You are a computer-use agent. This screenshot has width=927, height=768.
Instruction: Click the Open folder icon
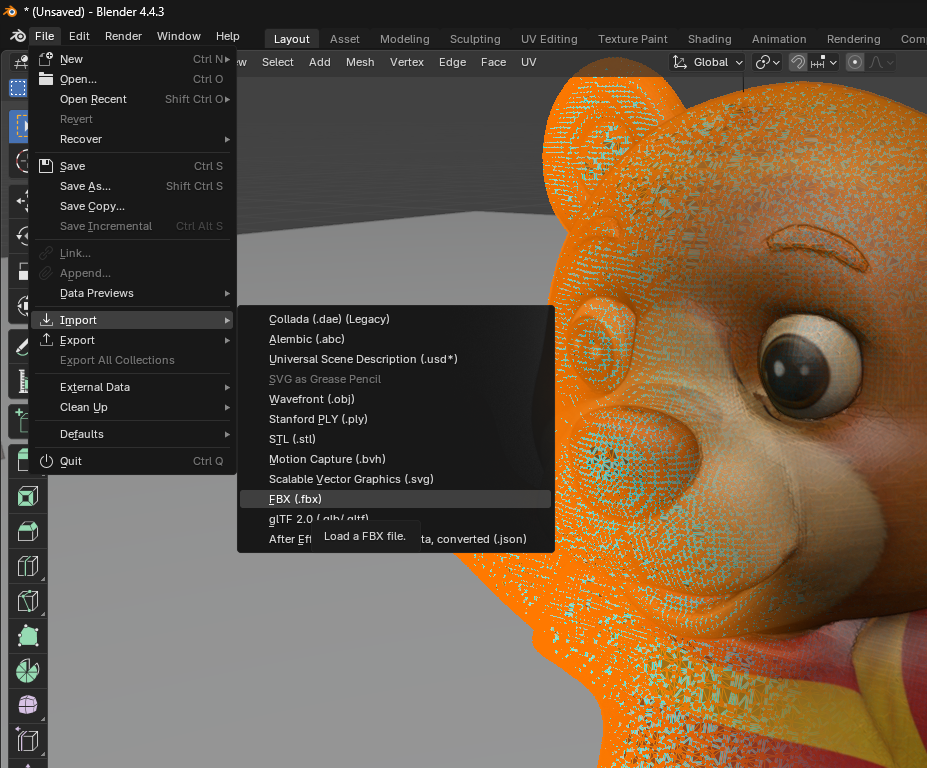click(x=46, y=79)
